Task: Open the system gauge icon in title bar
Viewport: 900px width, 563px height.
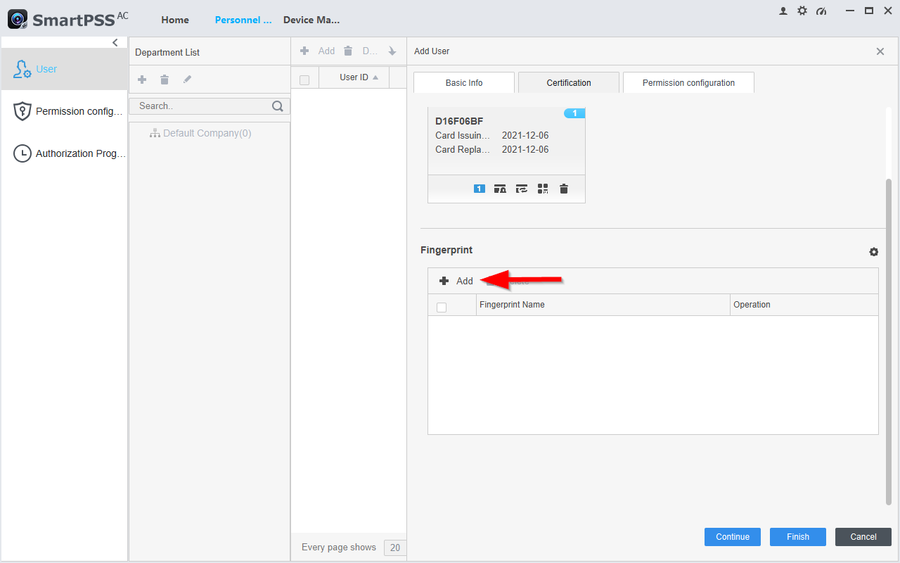Action: click(x=821, y=10)
